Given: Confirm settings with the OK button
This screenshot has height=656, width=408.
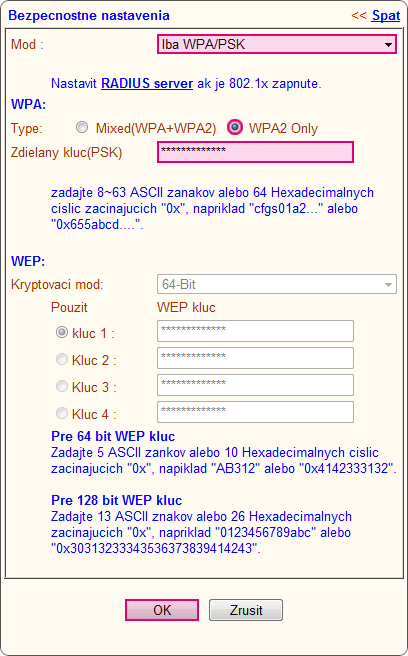Looking at the screenshot, I should [x=162, y=610].
